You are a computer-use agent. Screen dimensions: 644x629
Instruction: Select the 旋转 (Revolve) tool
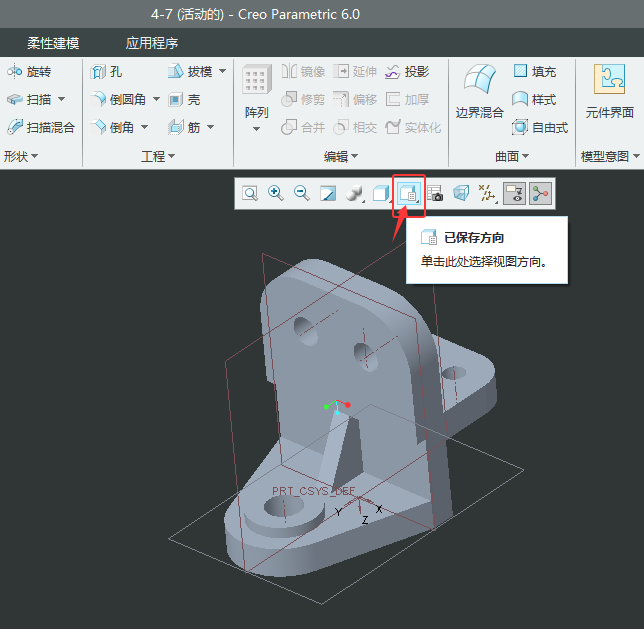coord(29,71)
